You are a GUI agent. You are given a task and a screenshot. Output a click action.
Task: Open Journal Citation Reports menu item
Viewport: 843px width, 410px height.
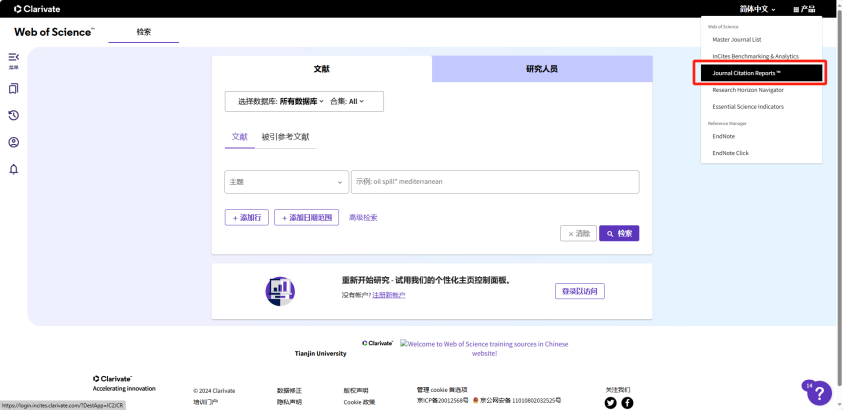[761, 73]
